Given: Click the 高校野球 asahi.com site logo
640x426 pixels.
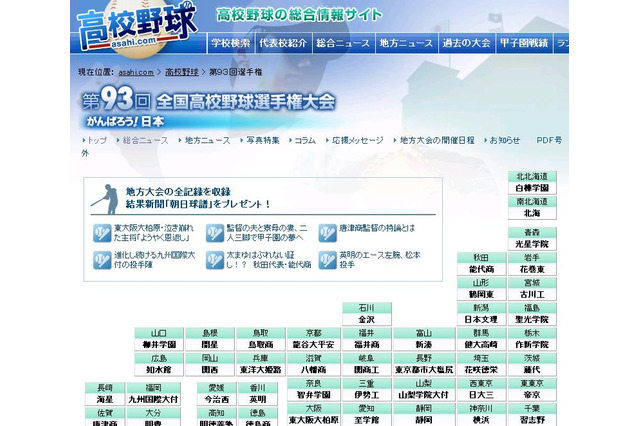Looking at the screenshot, I should 137,27.
